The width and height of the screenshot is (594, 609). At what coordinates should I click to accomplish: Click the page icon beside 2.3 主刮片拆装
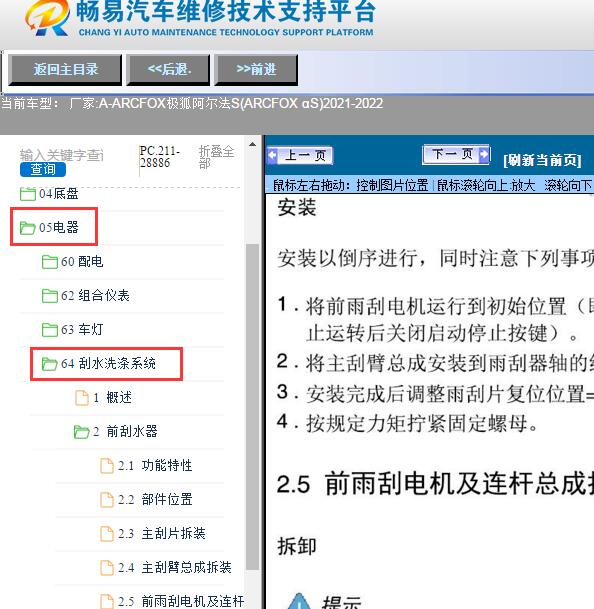pyautogui.click(x=107, y=534)
